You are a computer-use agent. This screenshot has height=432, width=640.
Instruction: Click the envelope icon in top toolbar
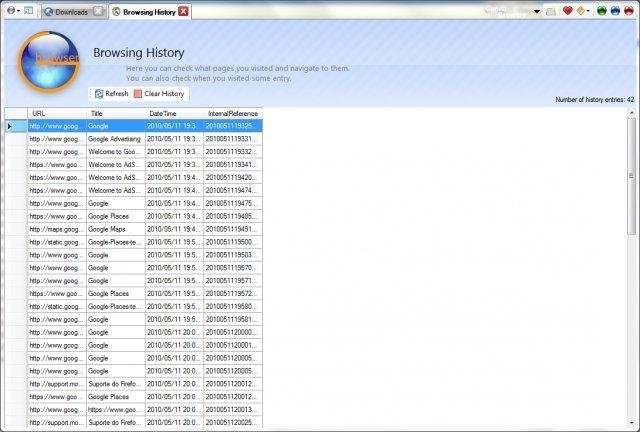pyautogui.click(x=551, y=11)
